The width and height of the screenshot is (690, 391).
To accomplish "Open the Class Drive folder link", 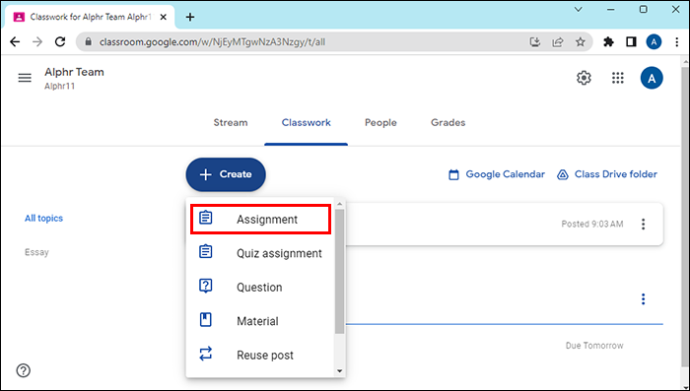I will click(607, 175).
